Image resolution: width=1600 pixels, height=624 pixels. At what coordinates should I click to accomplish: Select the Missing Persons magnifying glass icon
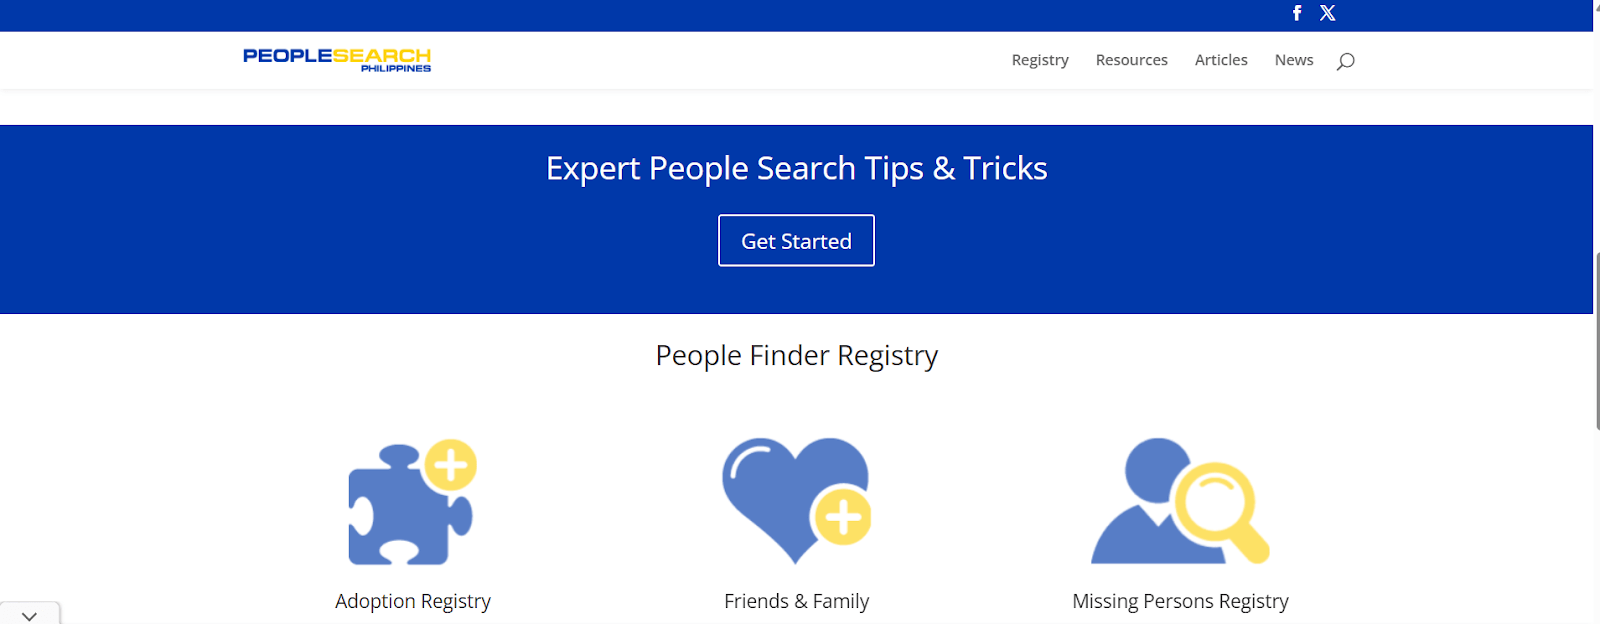[x=1180, y=500]
